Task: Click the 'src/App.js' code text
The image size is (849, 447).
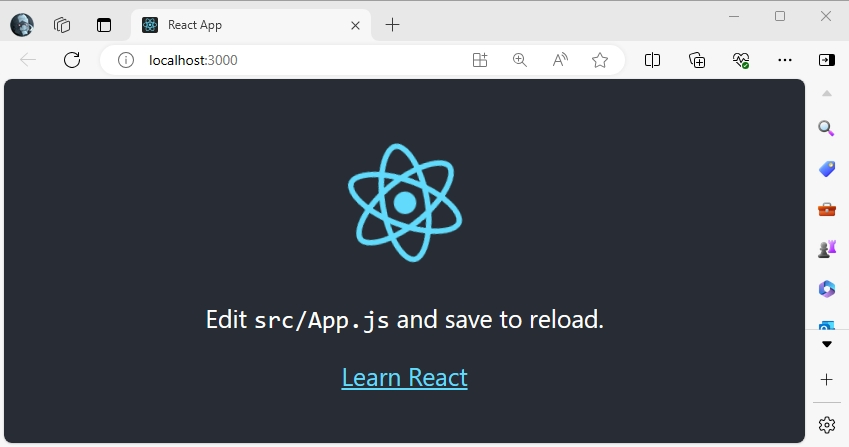Action: pyautogui.click(x=322, y=320)
